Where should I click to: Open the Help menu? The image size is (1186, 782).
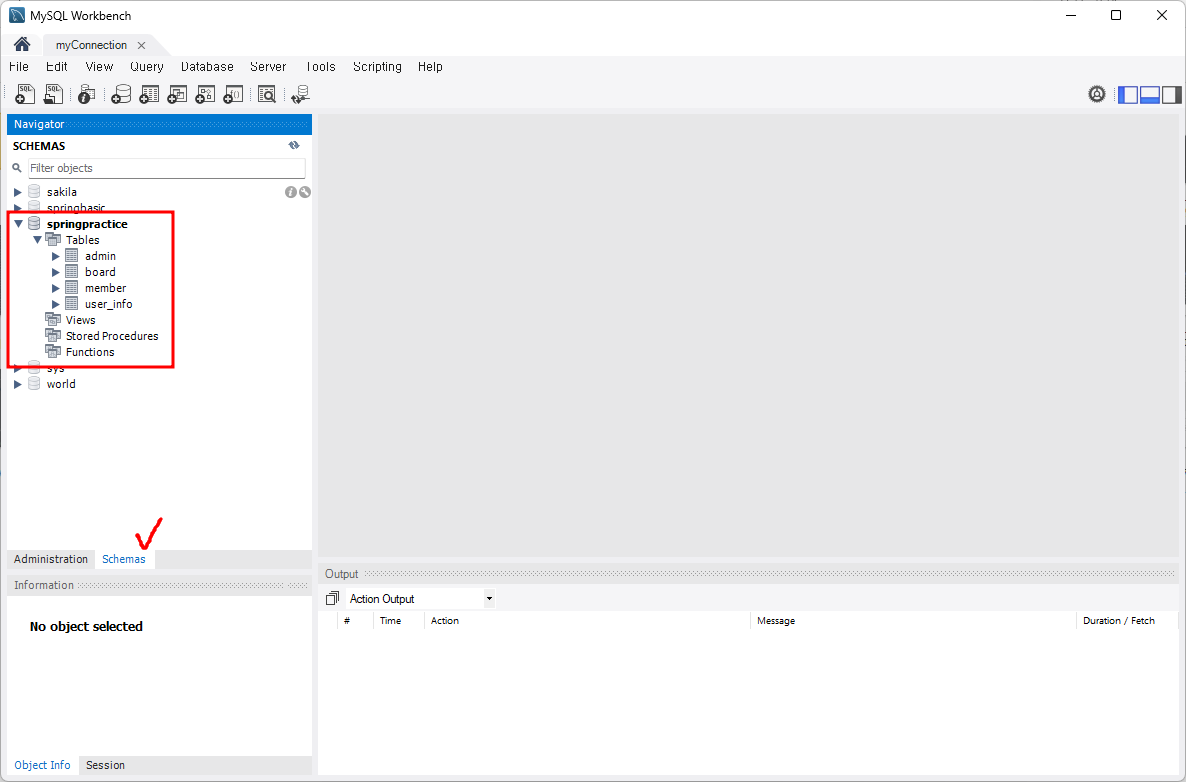coord(430,67)
